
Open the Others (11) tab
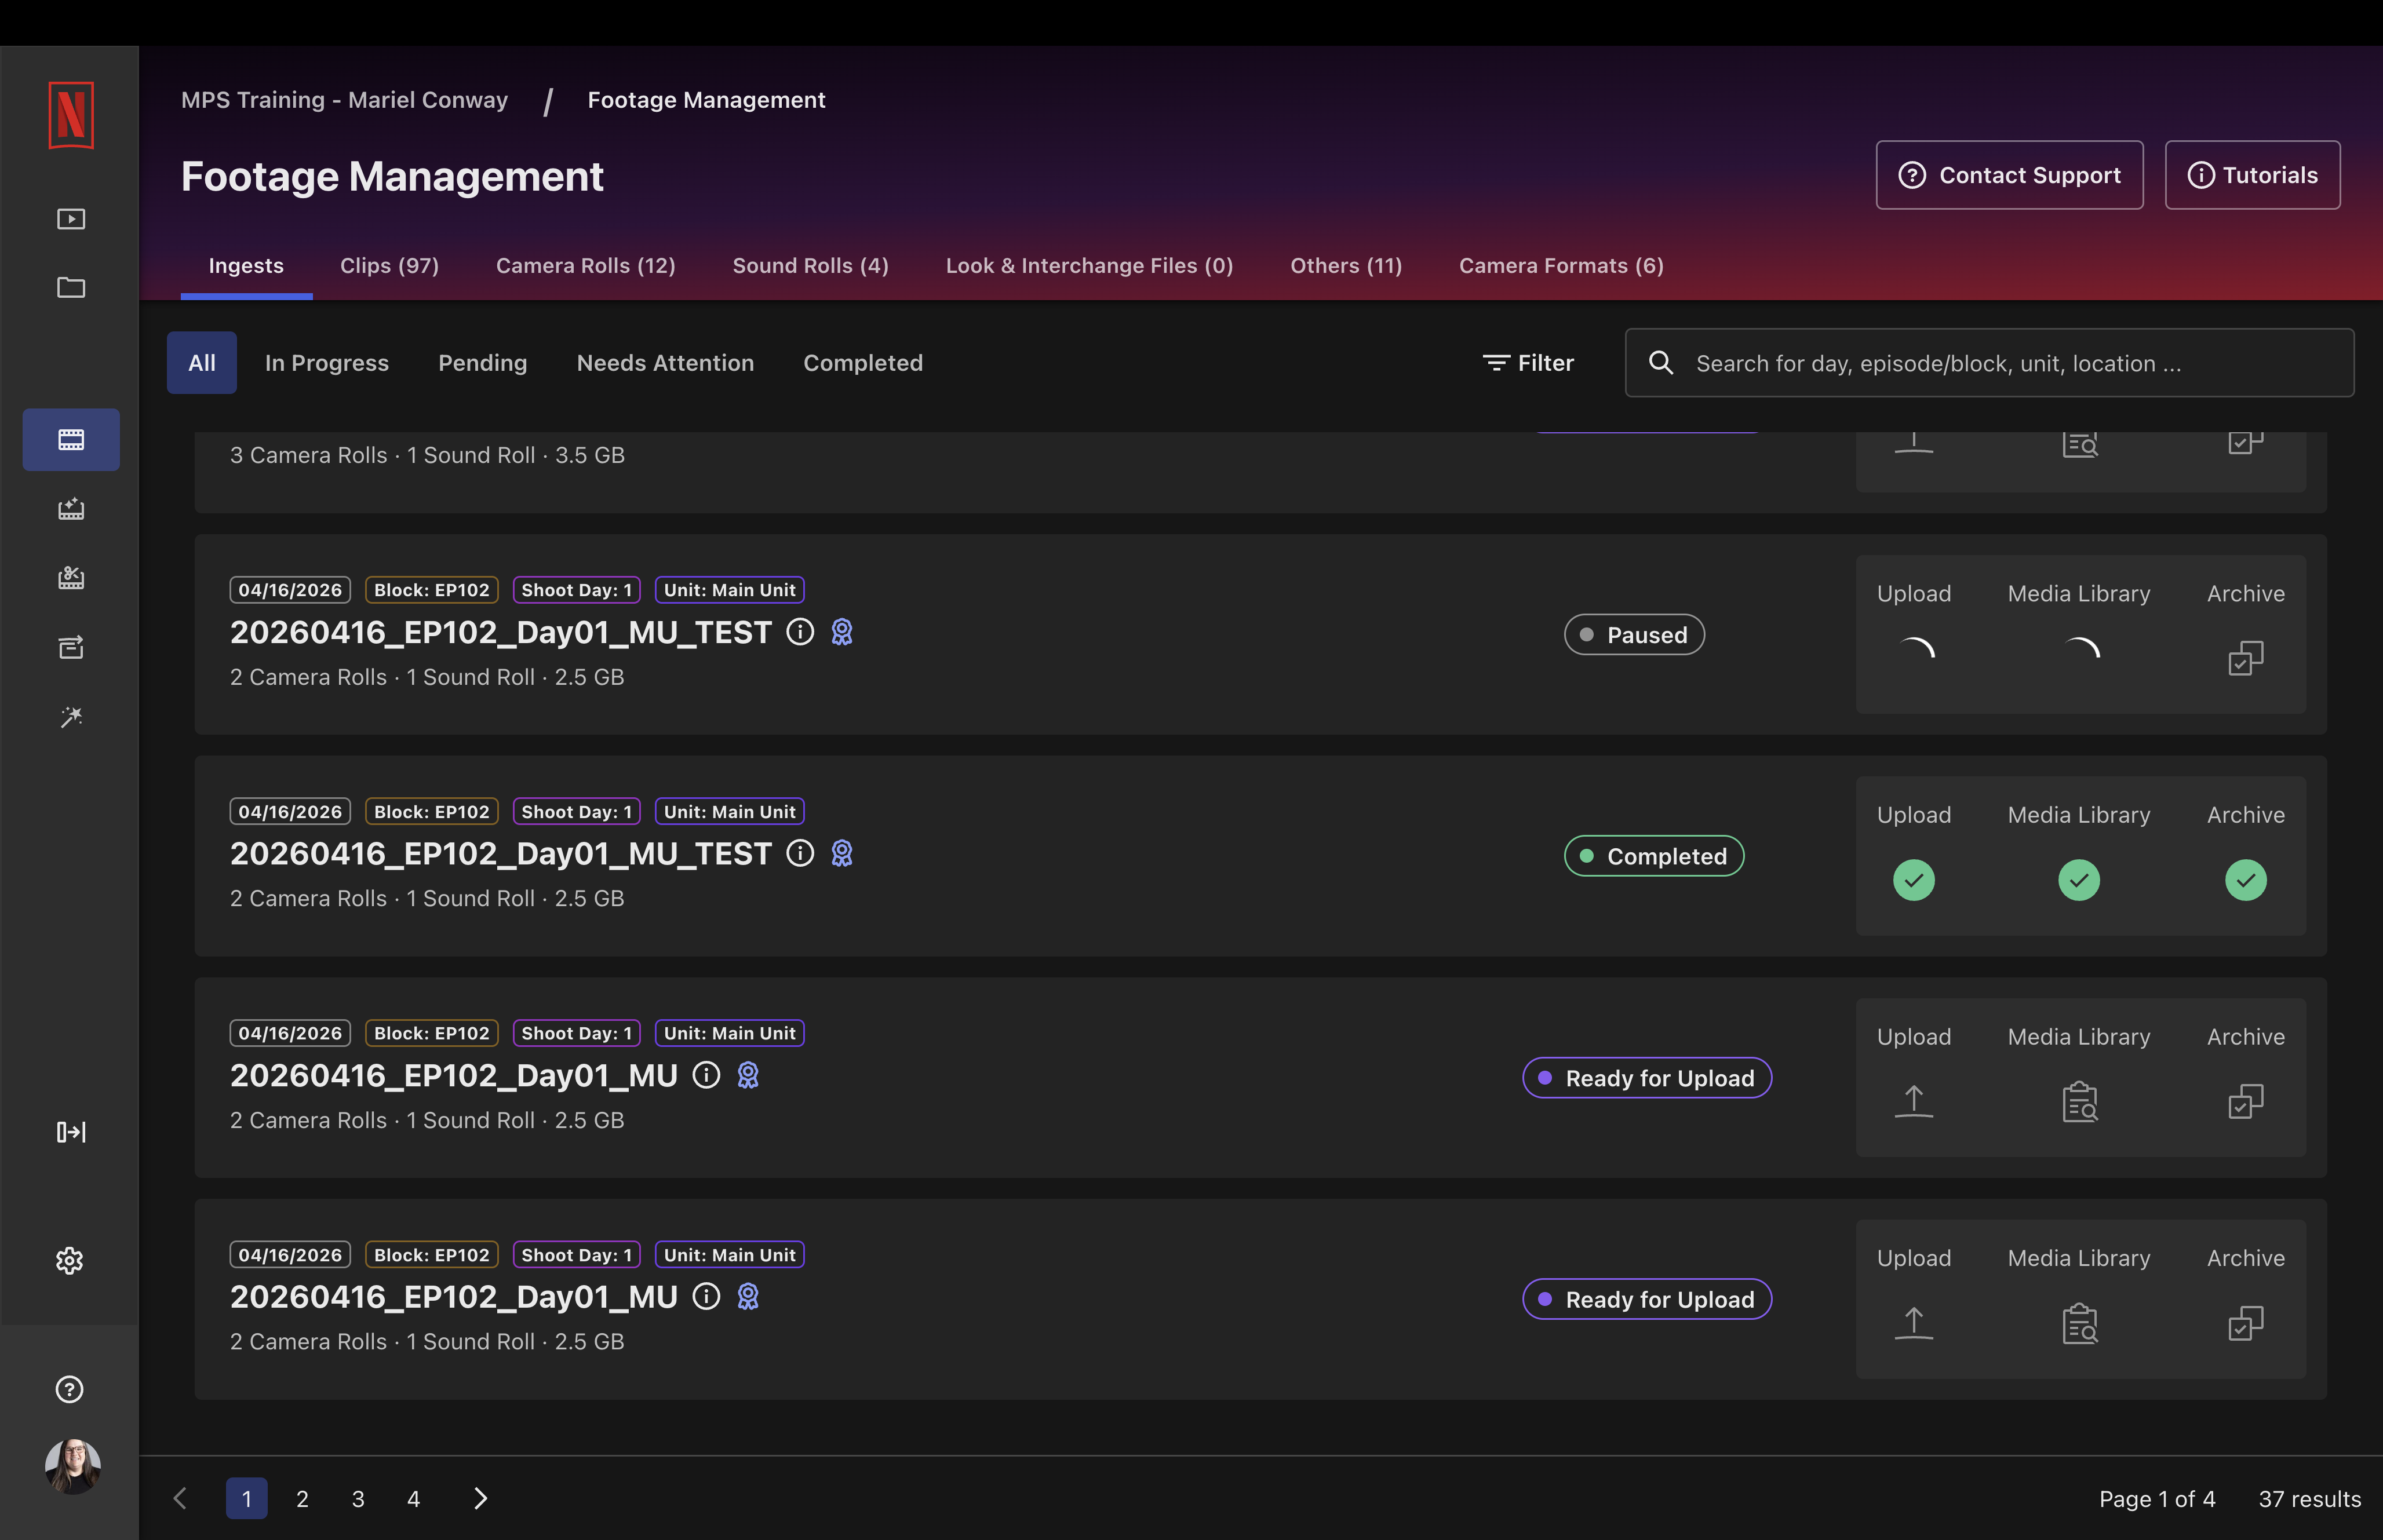(x=1346, y=266)
